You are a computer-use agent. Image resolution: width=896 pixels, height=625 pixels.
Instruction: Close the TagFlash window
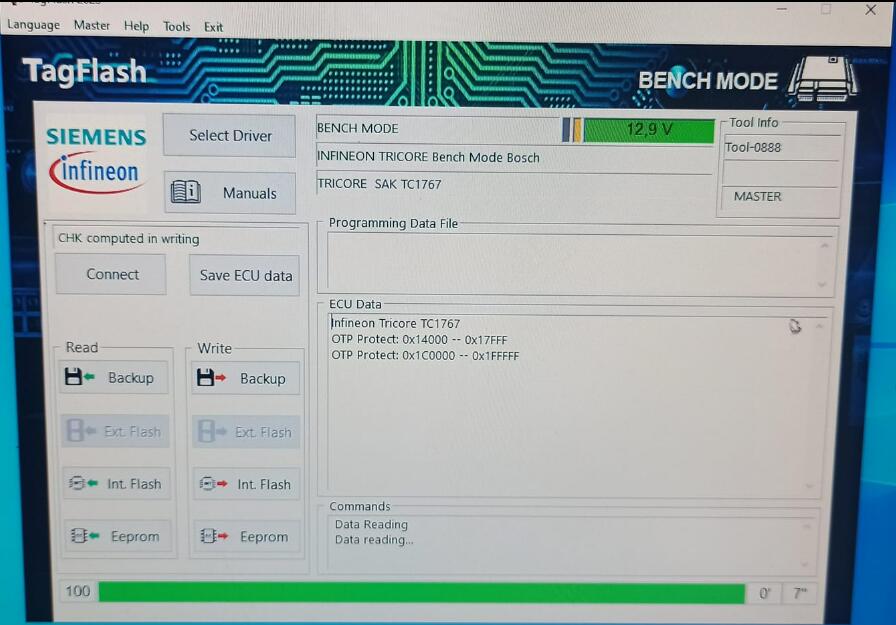870,10
